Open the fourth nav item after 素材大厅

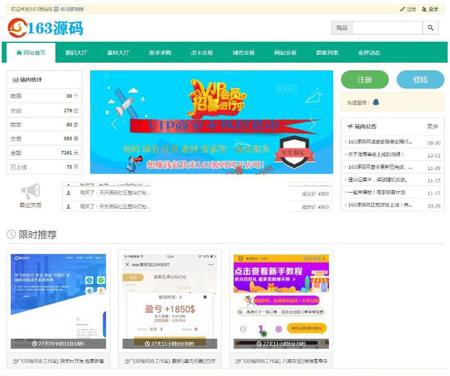point(285,53)
